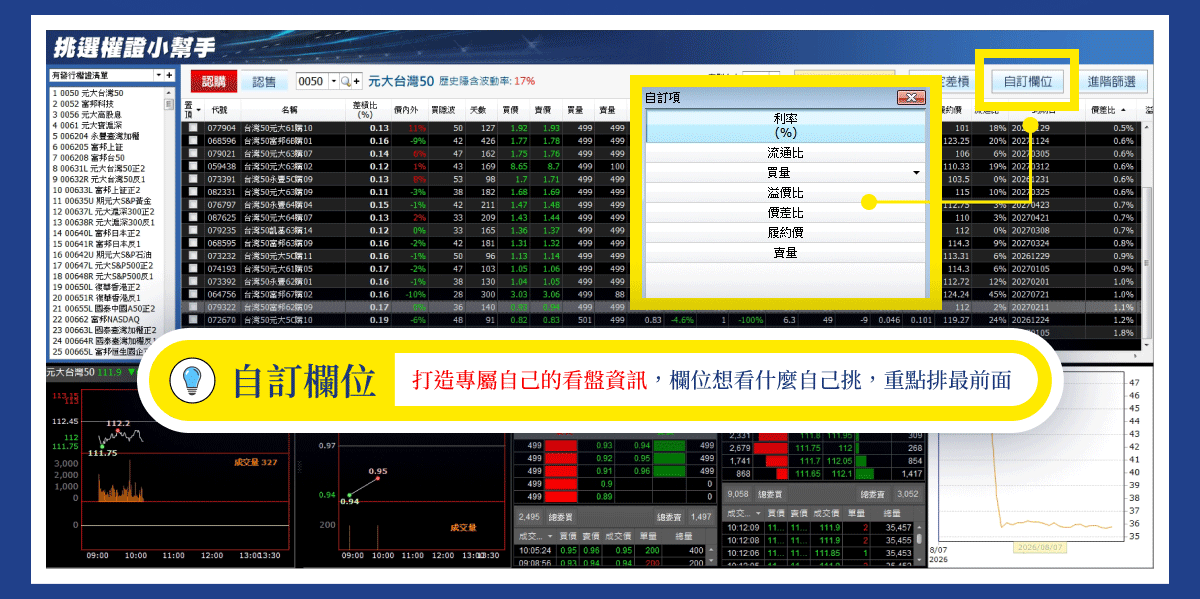Click the plus icon next to the issuer list dropdown

170,75
